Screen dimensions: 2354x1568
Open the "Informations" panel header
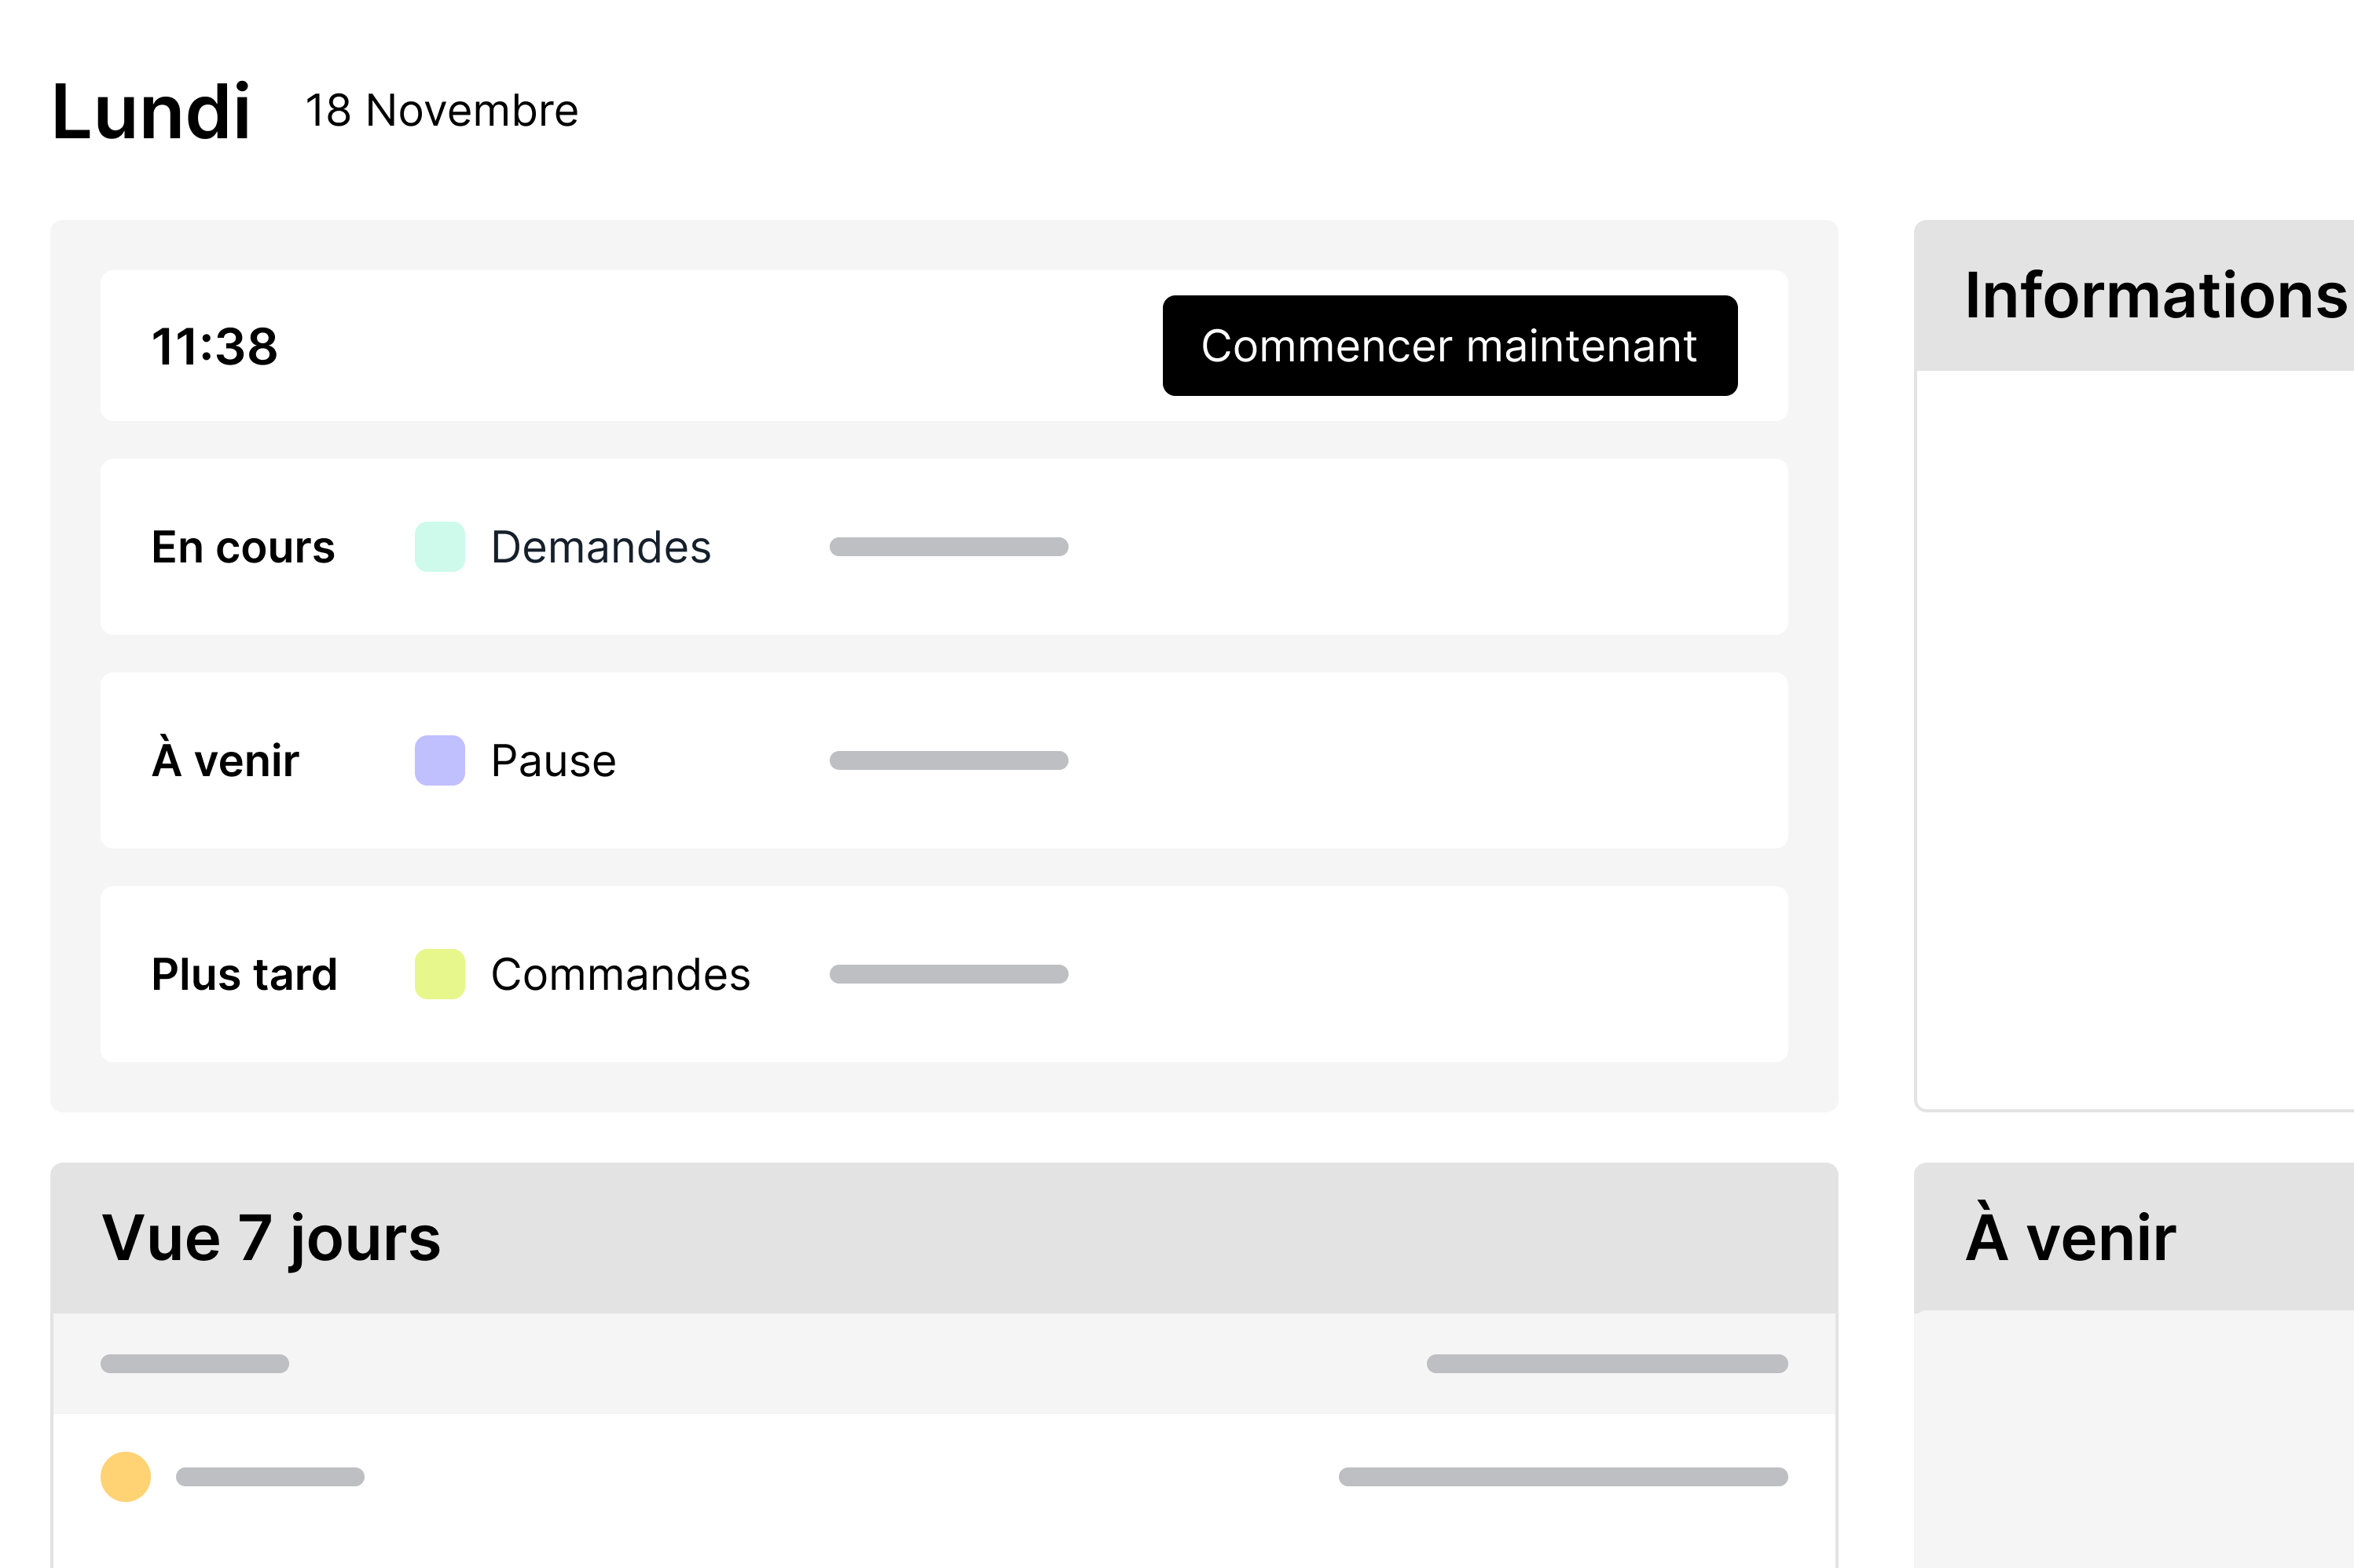[2154, 296]
